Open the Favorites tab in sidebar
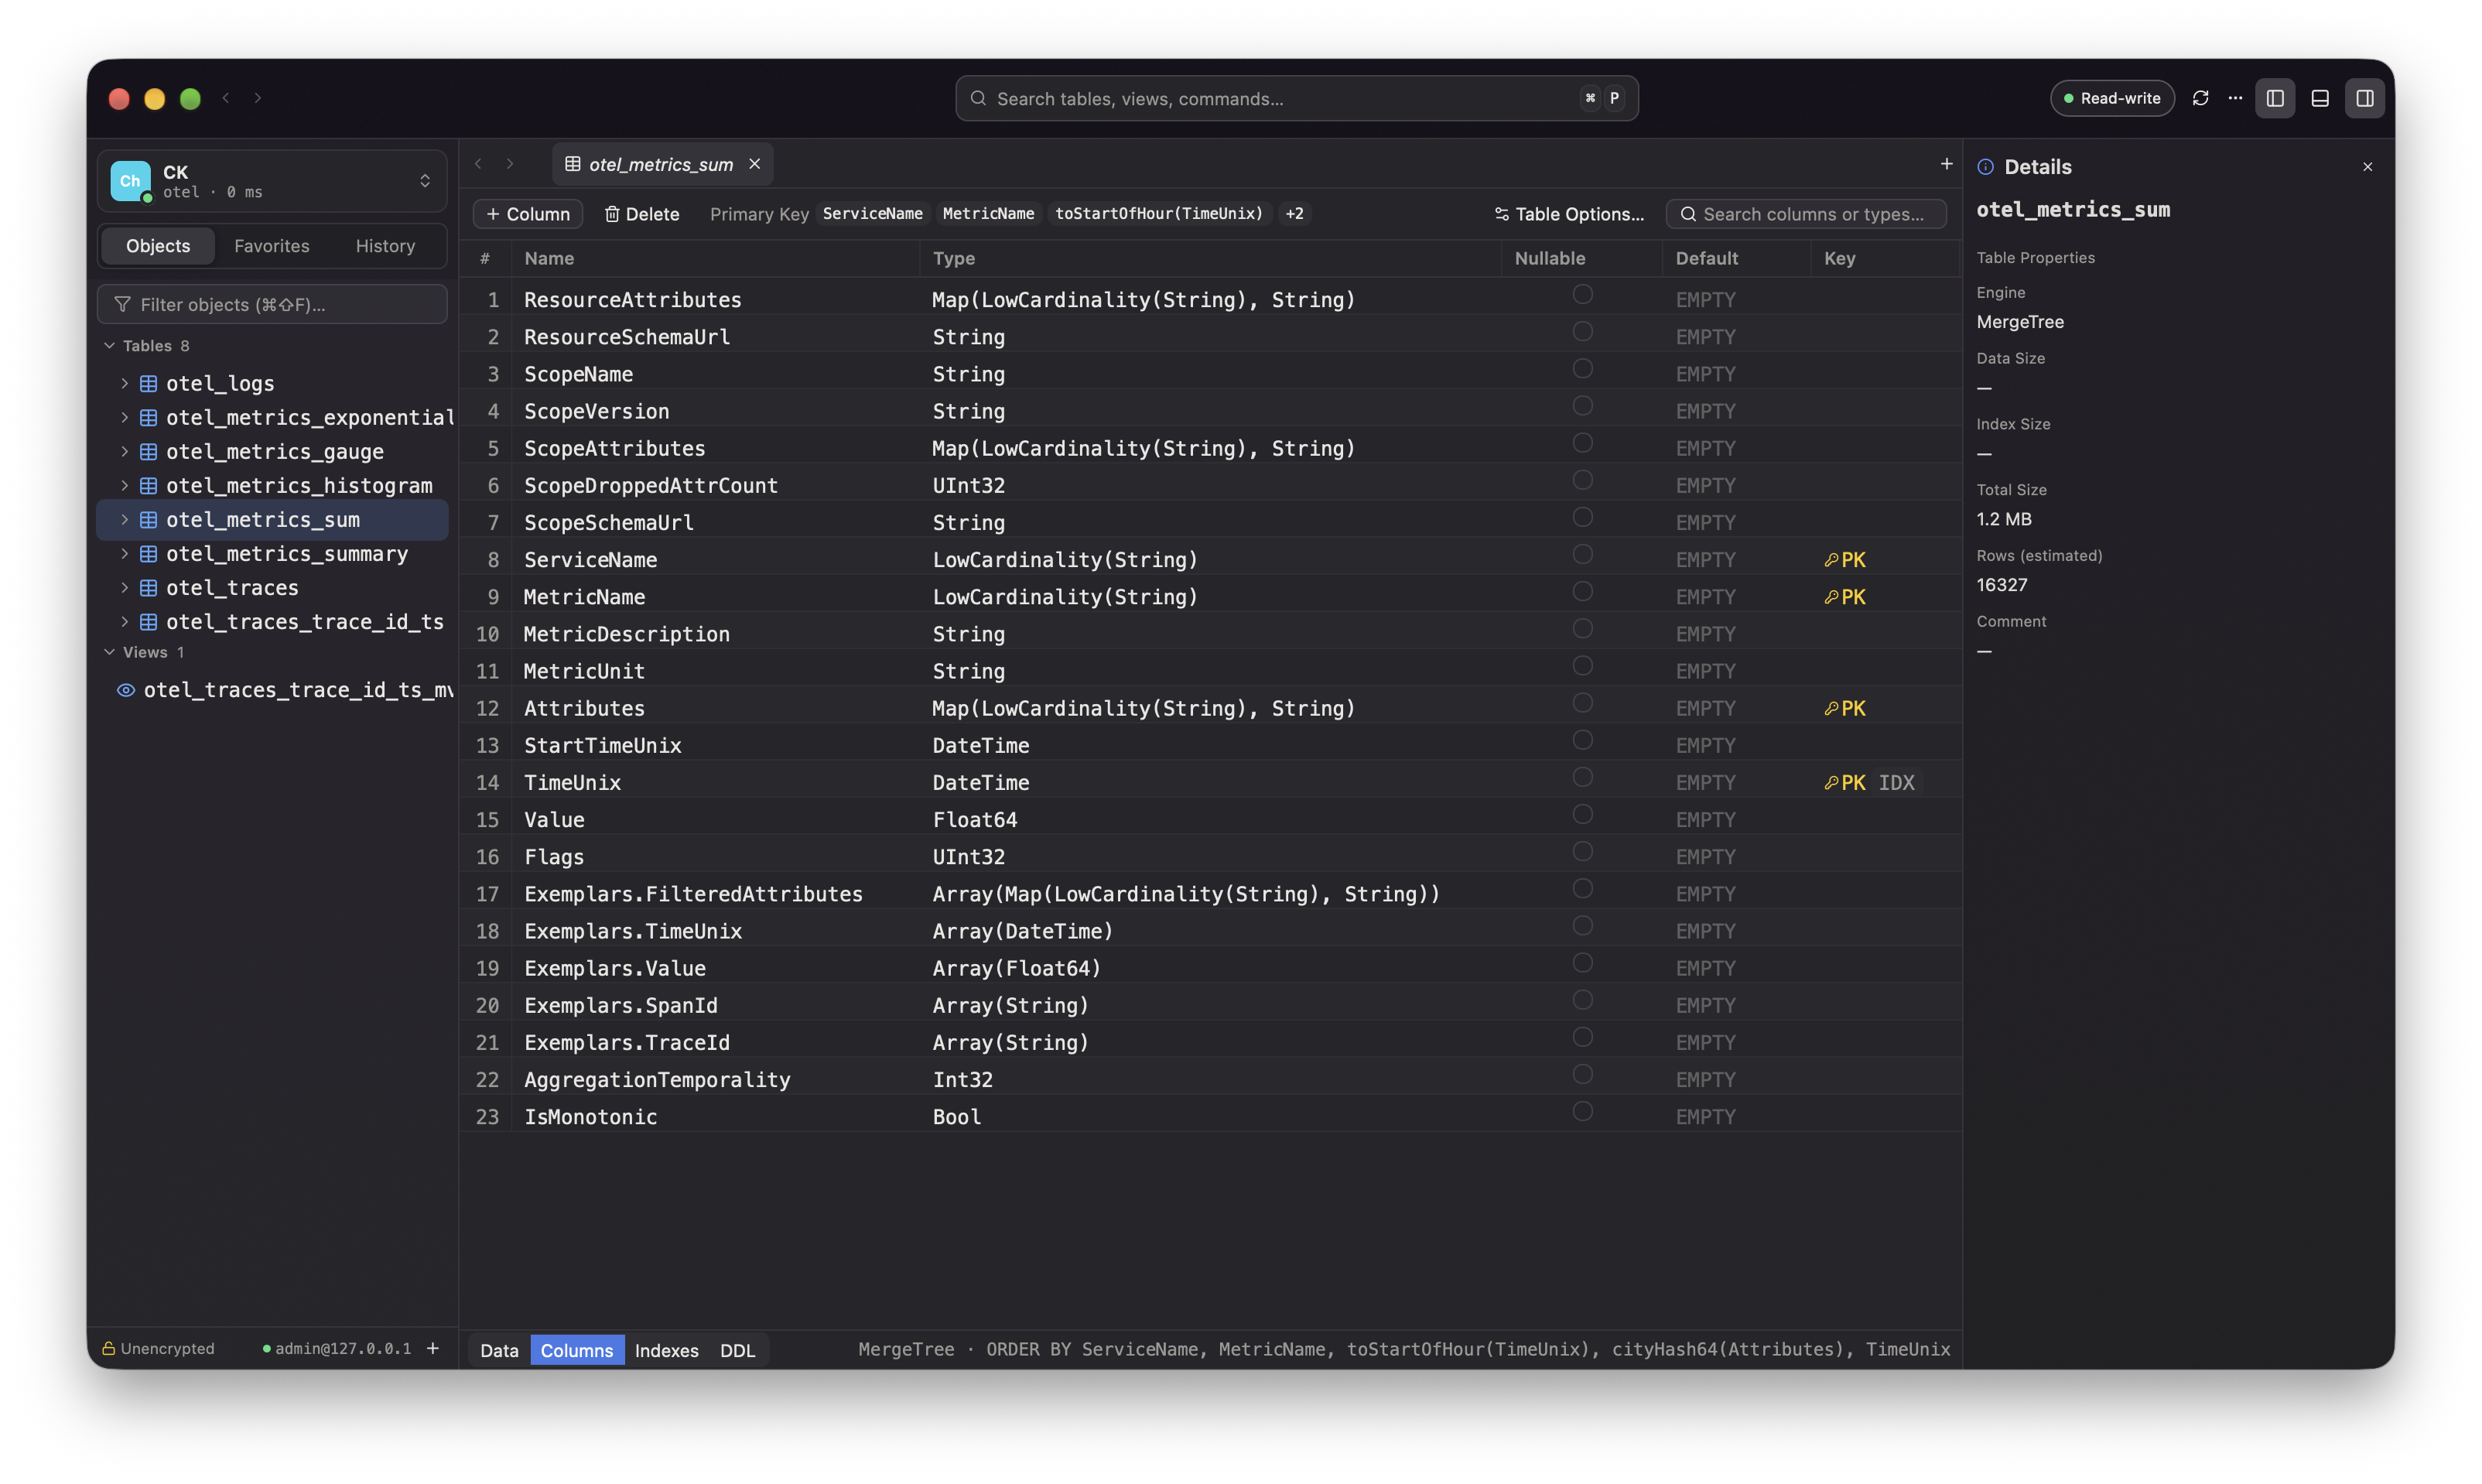The image size is (2482, 1484). (272, 246)
